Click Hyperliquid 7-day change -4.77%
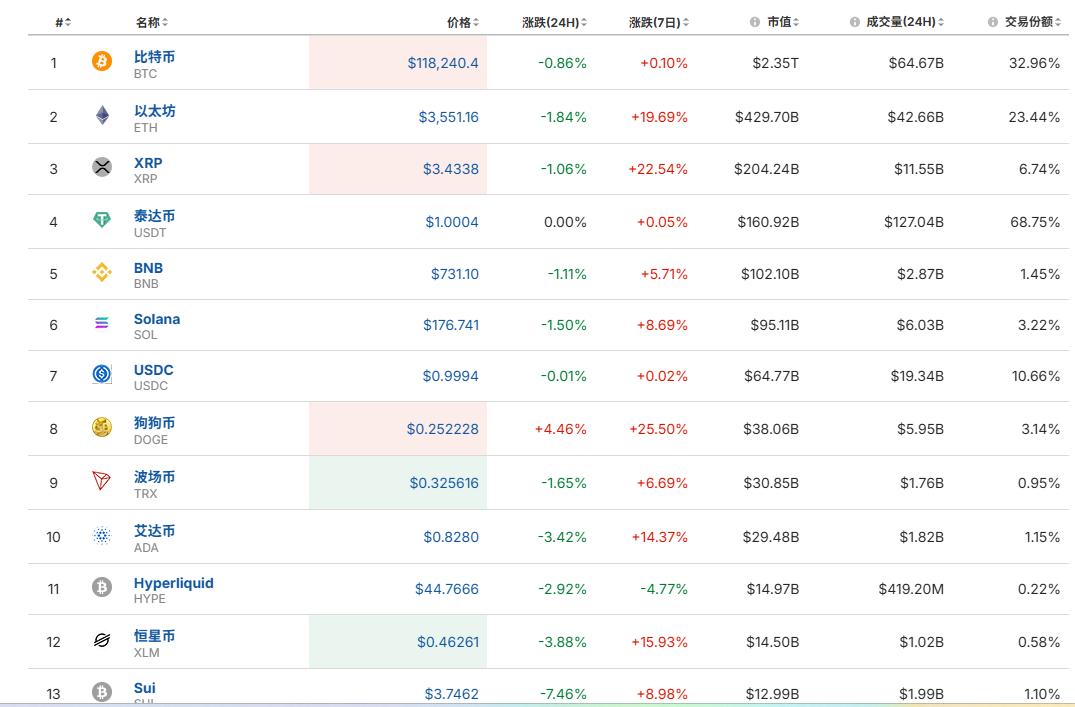 664,588
